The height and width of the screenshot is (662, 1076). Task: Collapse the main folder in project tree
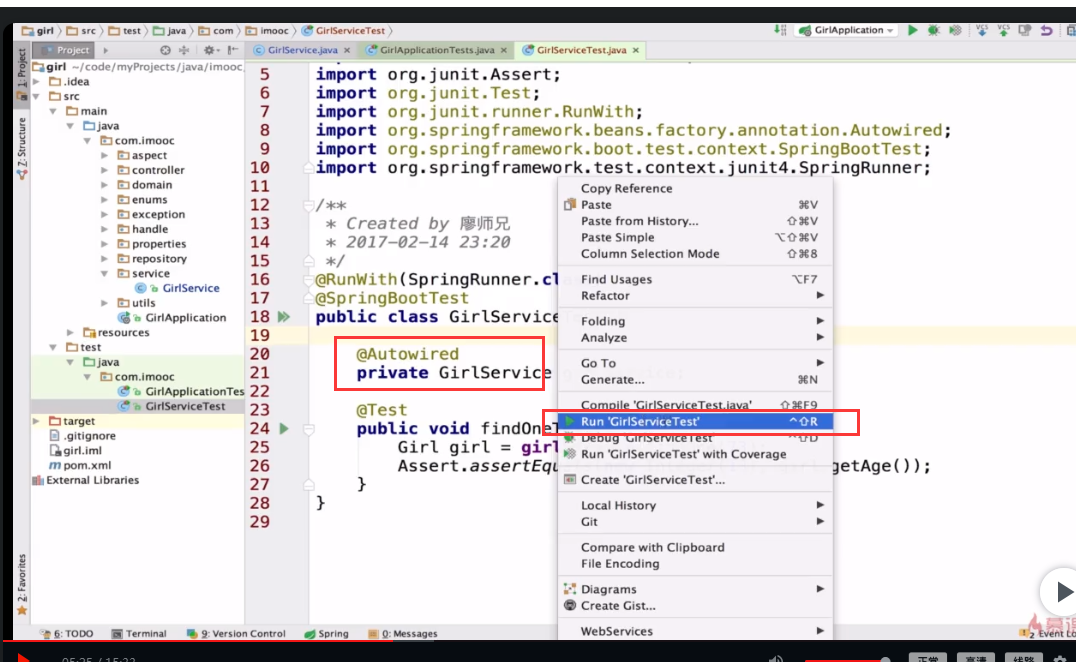pyautogui.click(x=54, y=111)
